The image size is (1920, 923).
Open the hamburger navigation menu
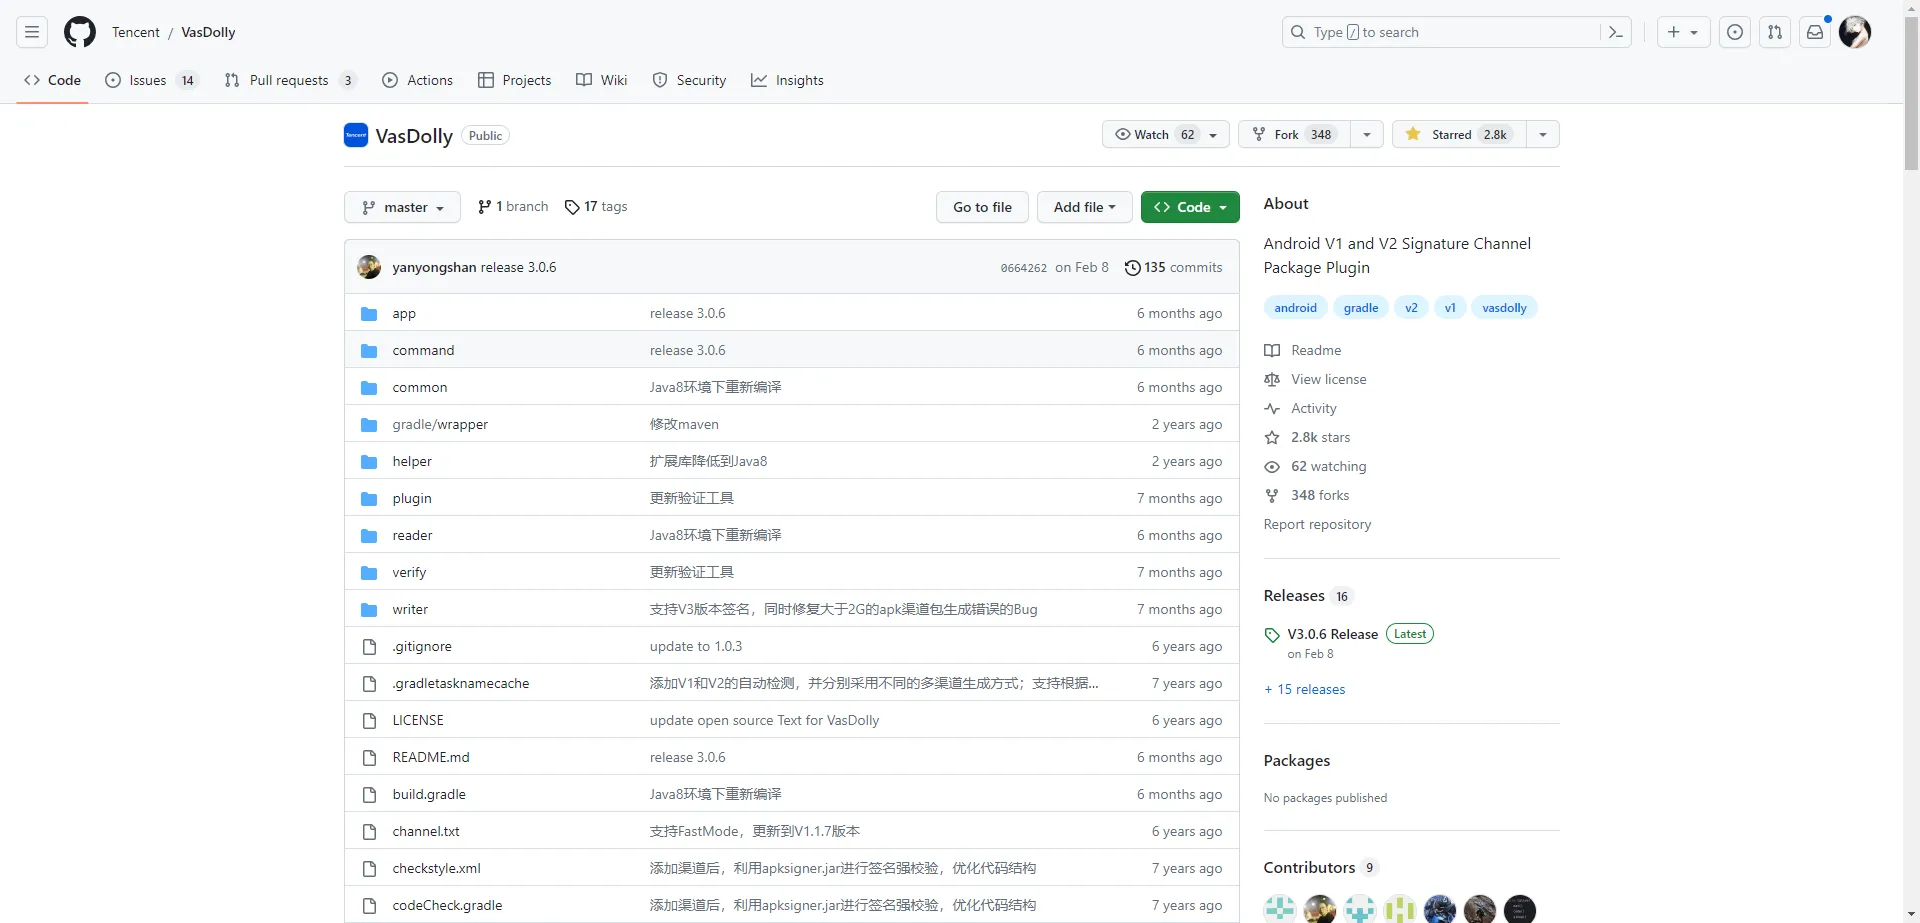tap(32, 32)
